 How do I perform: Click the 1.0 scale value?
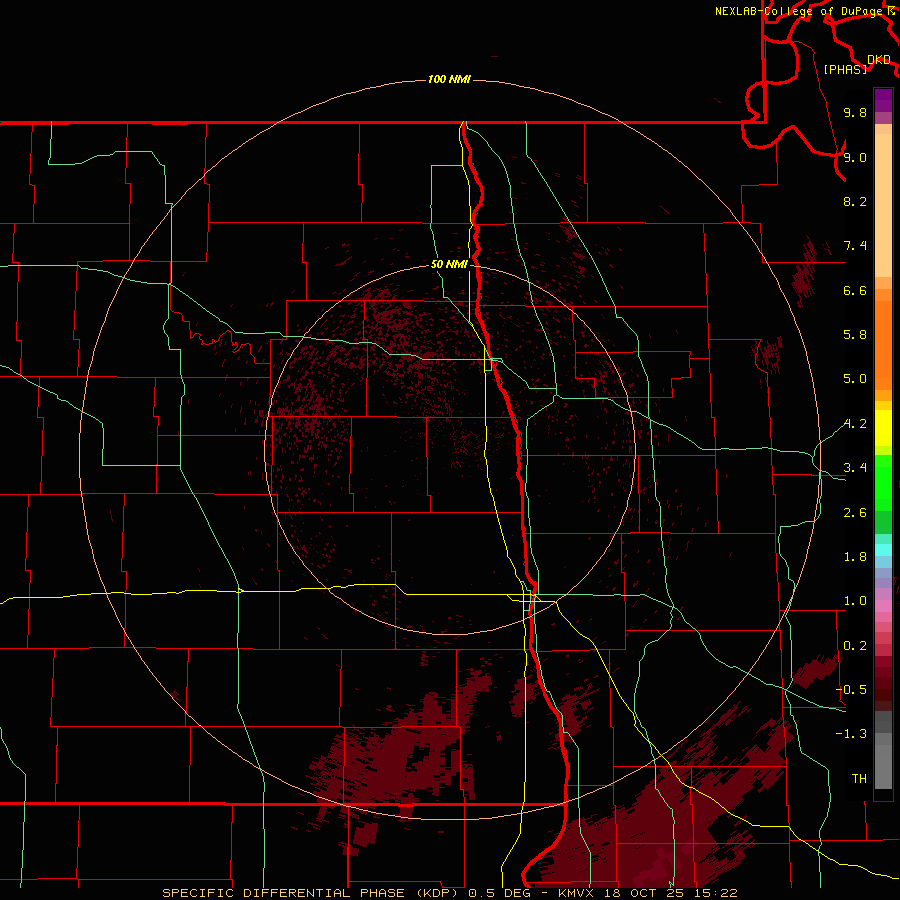[855, 601]
